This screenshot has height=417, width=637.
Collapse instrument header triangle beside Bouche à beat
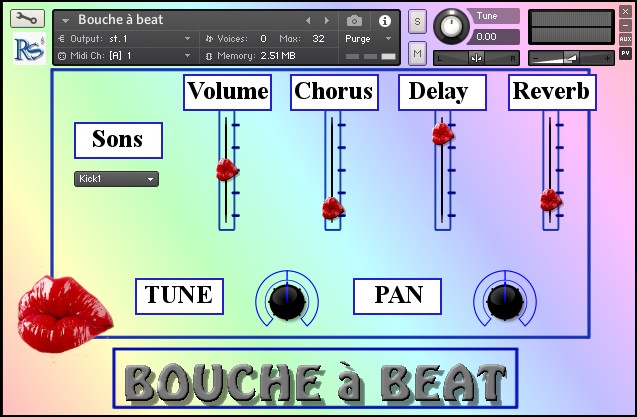(65, 20)
